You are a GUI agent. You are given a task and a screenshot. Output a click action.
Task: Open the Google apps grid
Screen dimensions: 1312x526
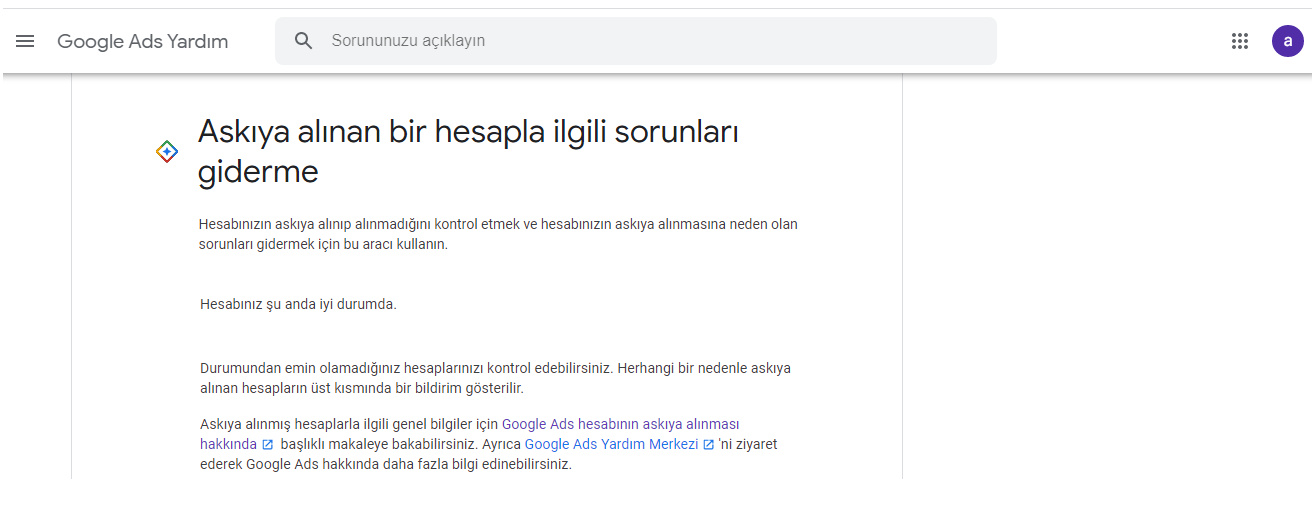(x=1240, y=41)
